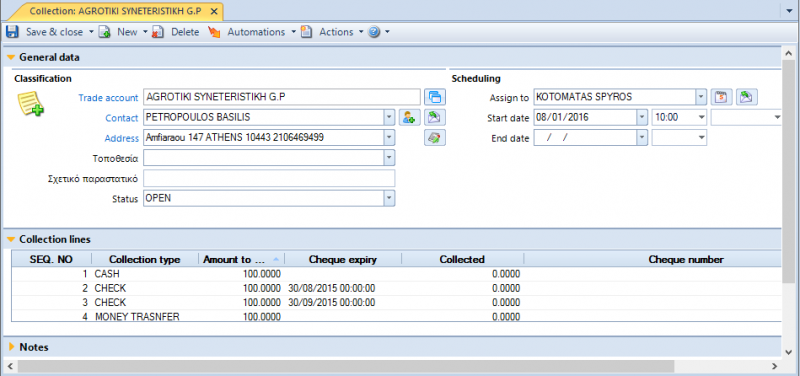Screen dimensions: 800x376
Task: Open the Start time 10:00 dropdown
Action: [x=702, y=117]
